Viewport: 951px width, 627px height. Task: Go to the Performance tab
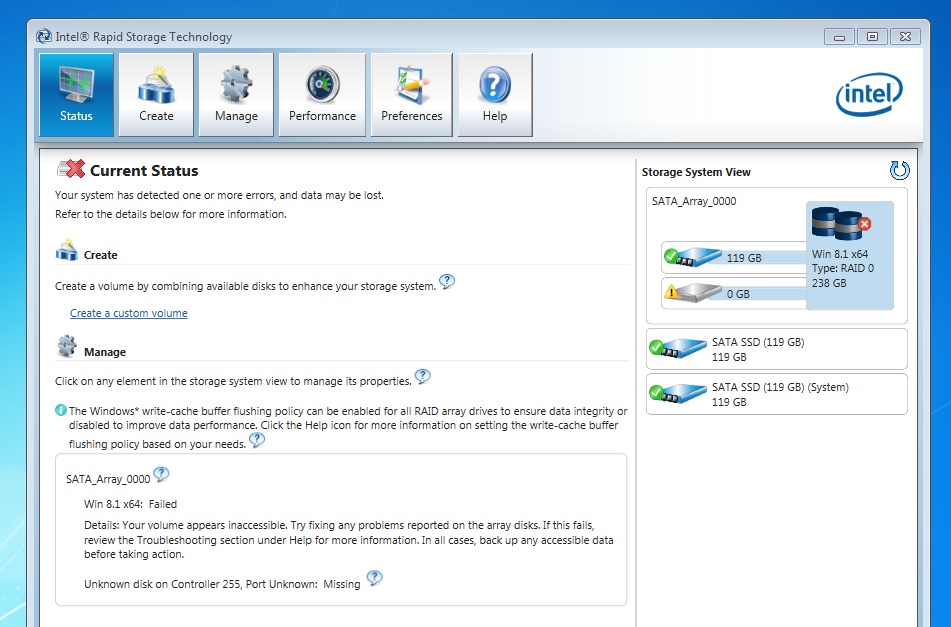click(x=322, y=95)
